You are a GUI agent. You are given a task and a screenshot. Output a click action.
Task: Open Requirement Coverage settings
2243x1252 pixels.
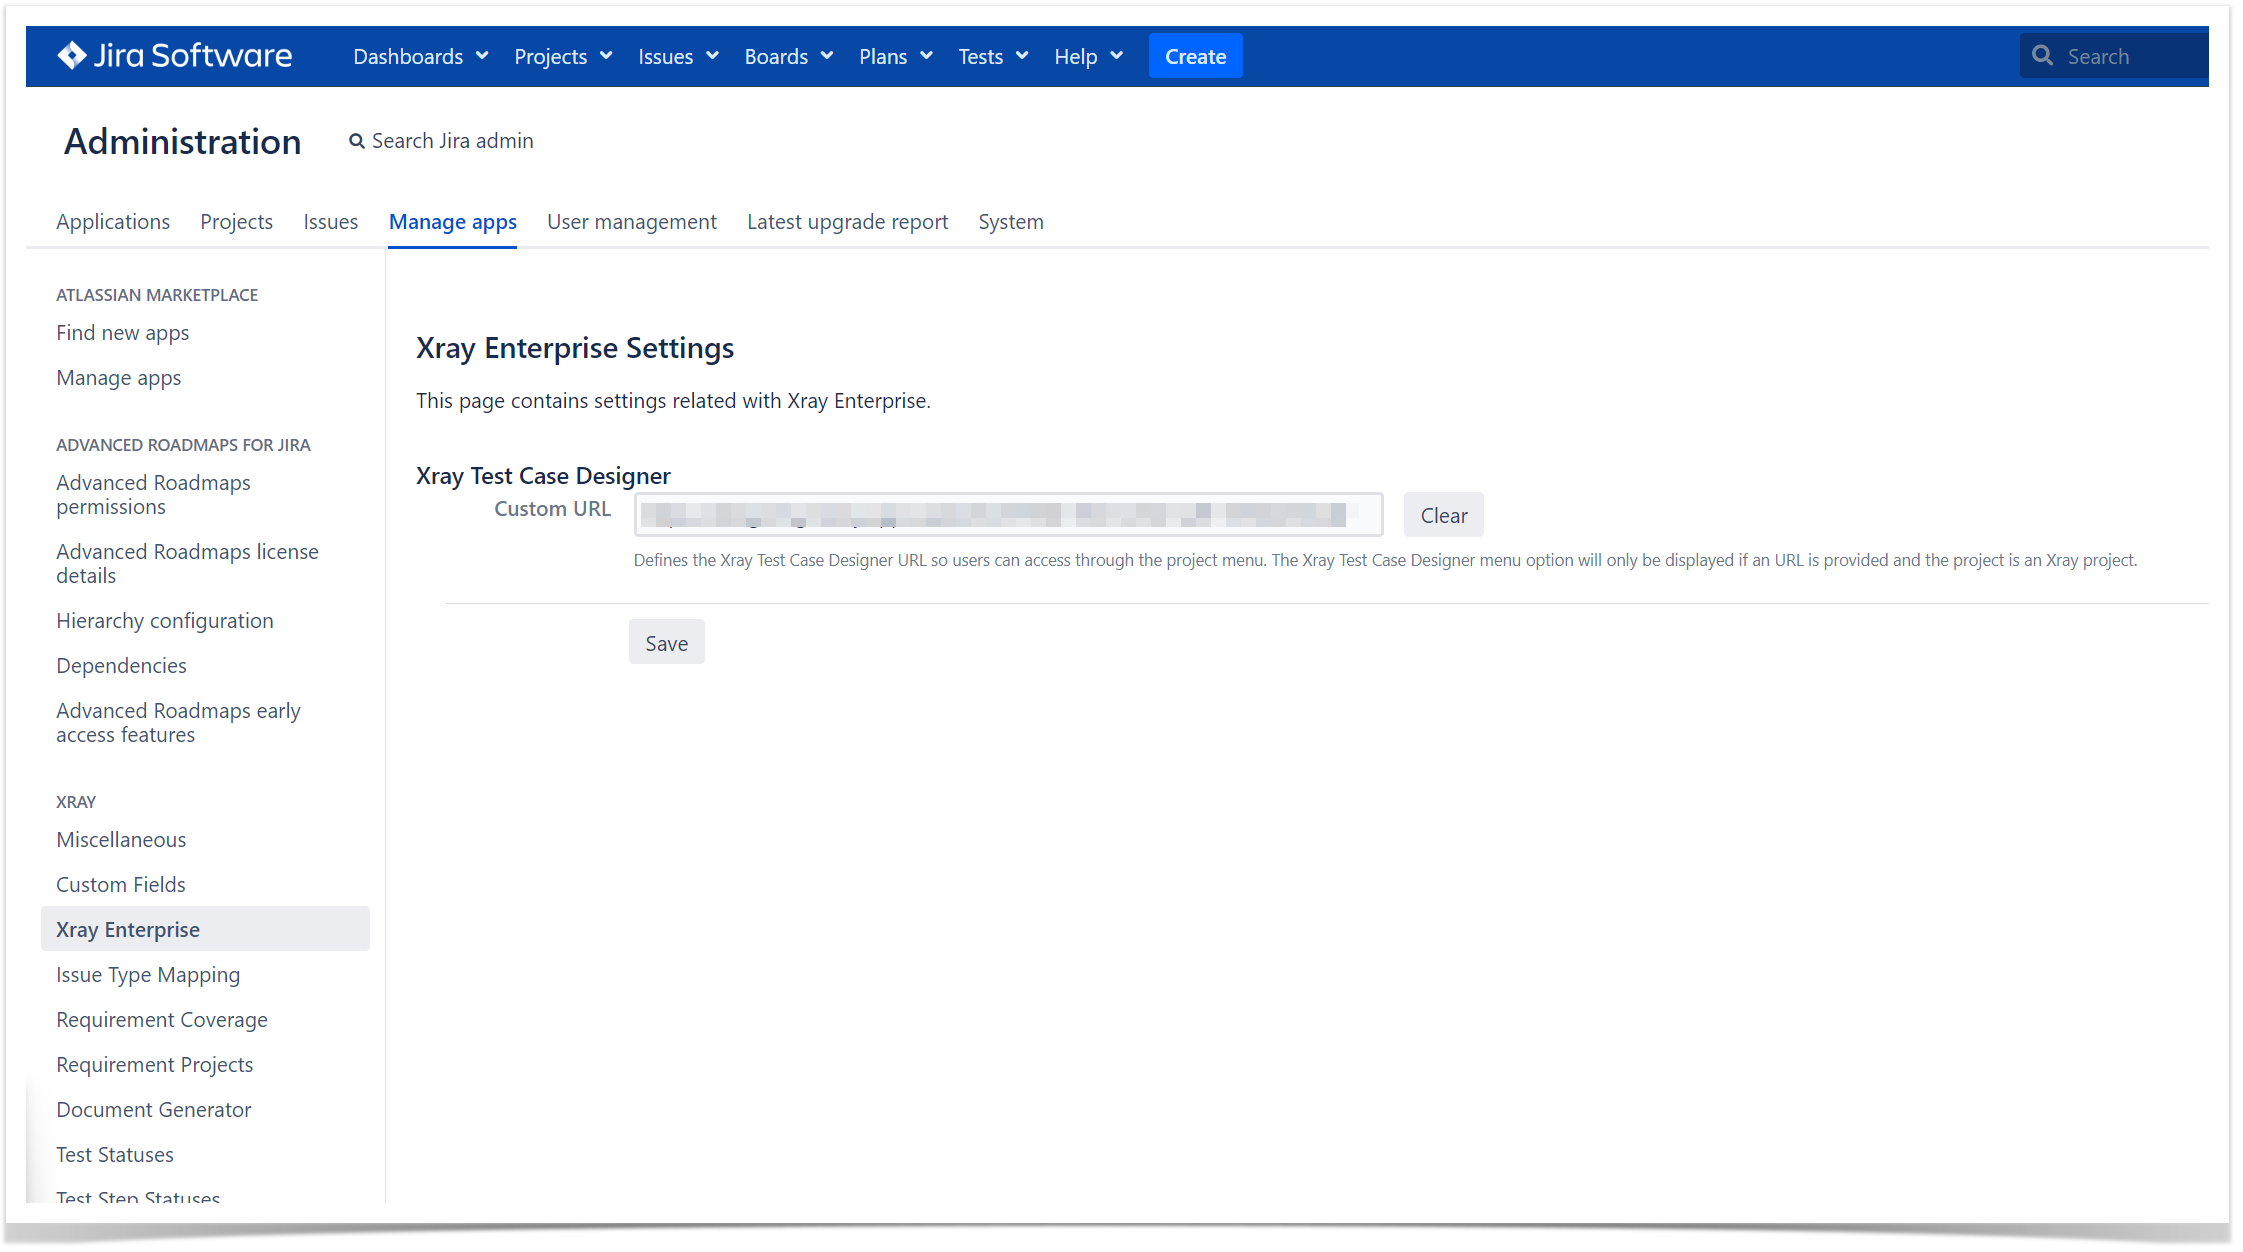point(162,1020)
